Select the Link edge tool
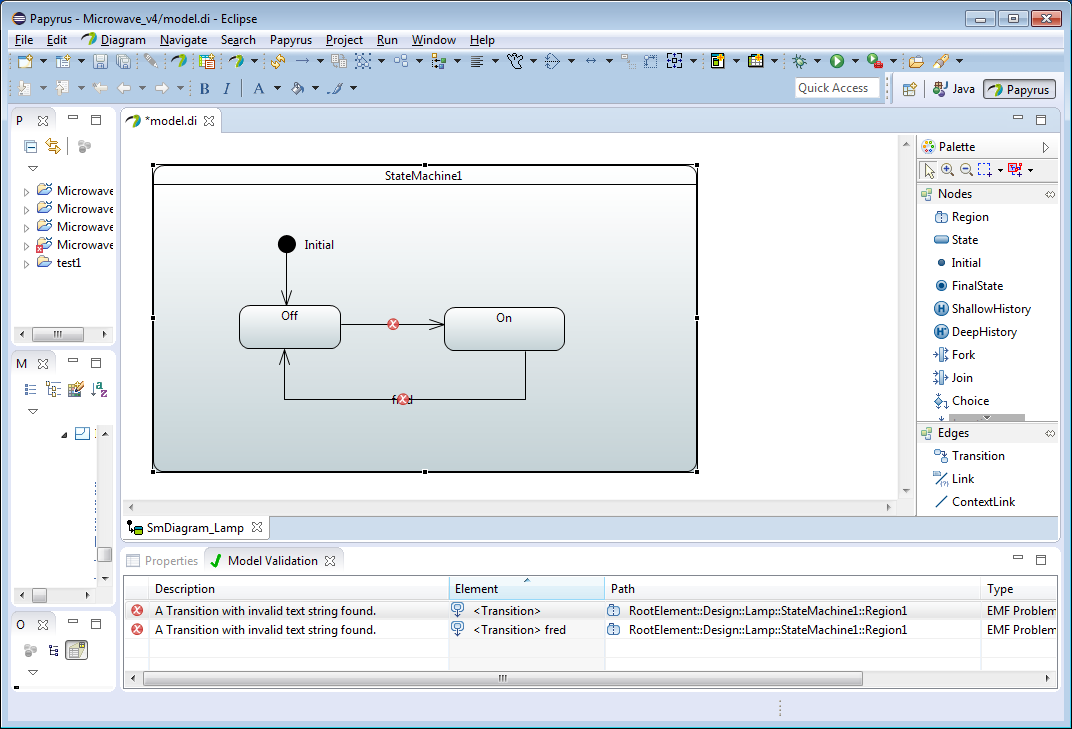This screenshot has width=1072, height=729. pyautogui.click(x=954, y=479)
